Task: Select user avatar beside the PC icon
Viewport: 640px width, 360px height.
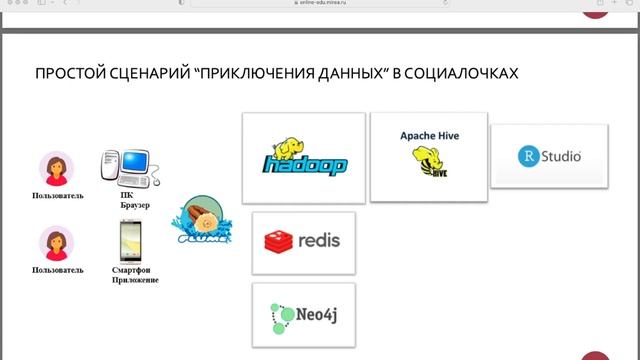Action: (x=56, y=169)
